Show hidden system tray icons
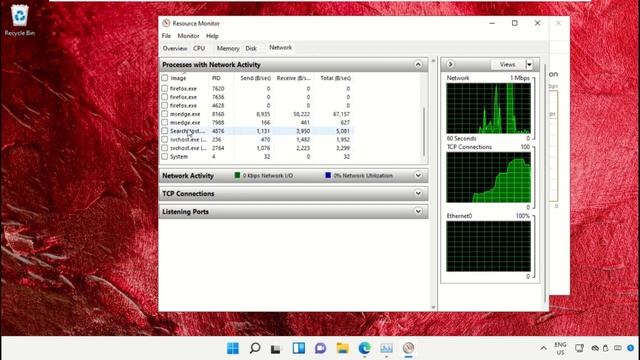Viewport: 640px width, 360px height. pyautogui.click(x=543, y=348)
